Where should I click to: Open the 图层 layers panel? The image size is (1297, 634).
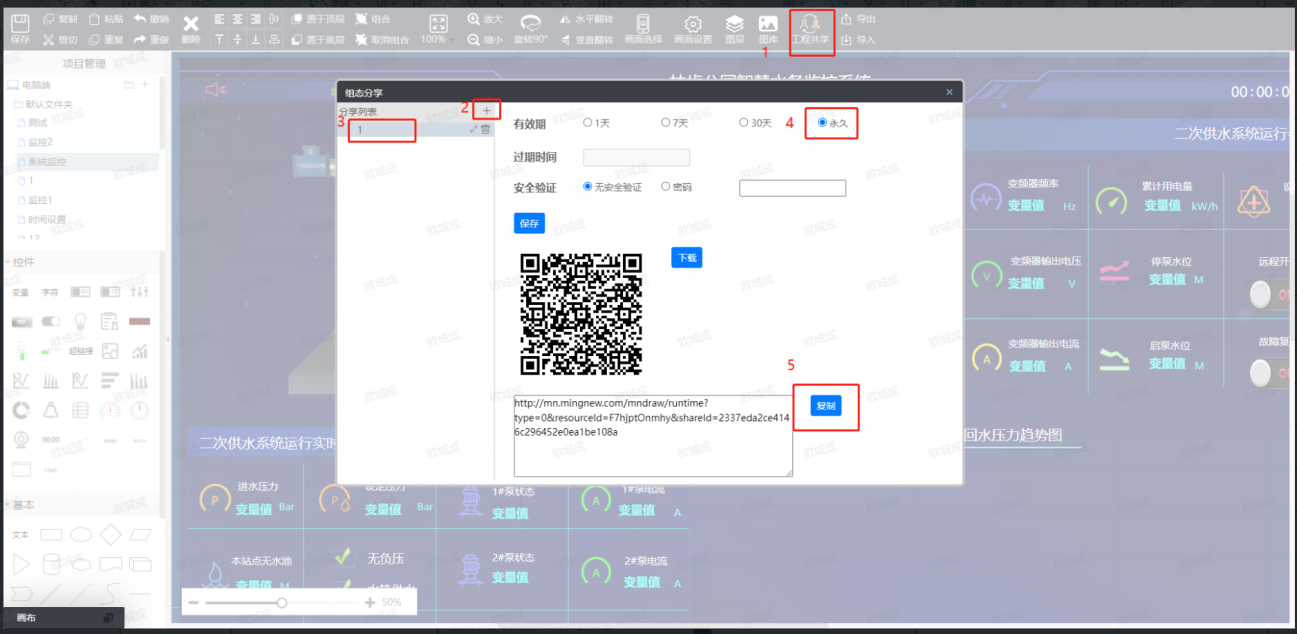pyautogui.click(x=734, y=29)
